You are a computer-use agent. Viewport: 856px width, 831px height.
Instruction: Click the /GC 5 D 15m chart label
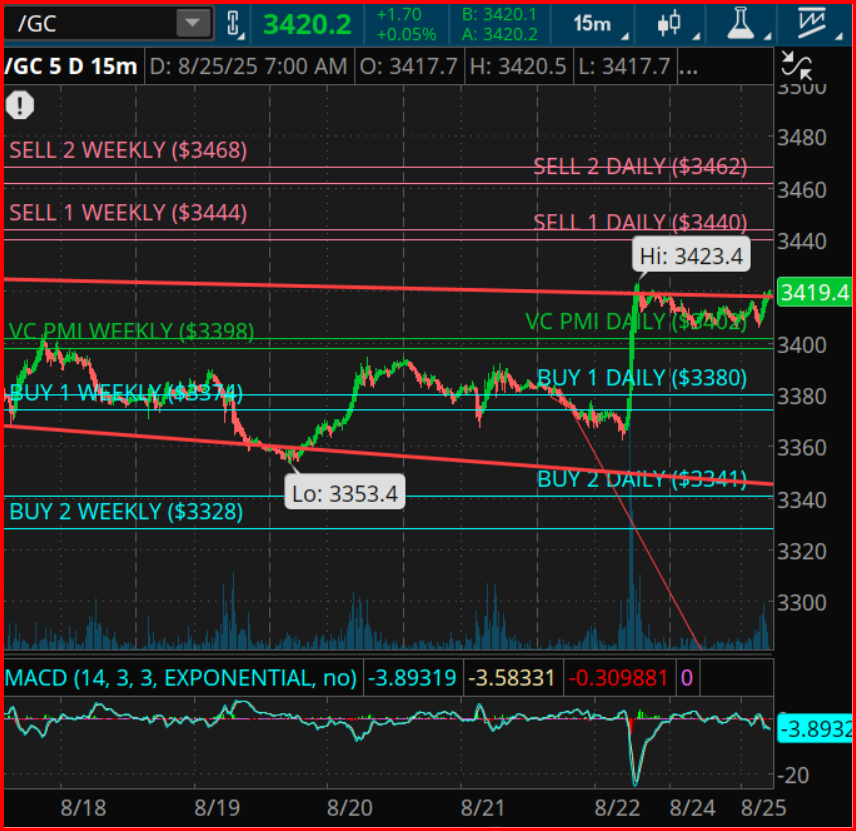click(71, 66)
